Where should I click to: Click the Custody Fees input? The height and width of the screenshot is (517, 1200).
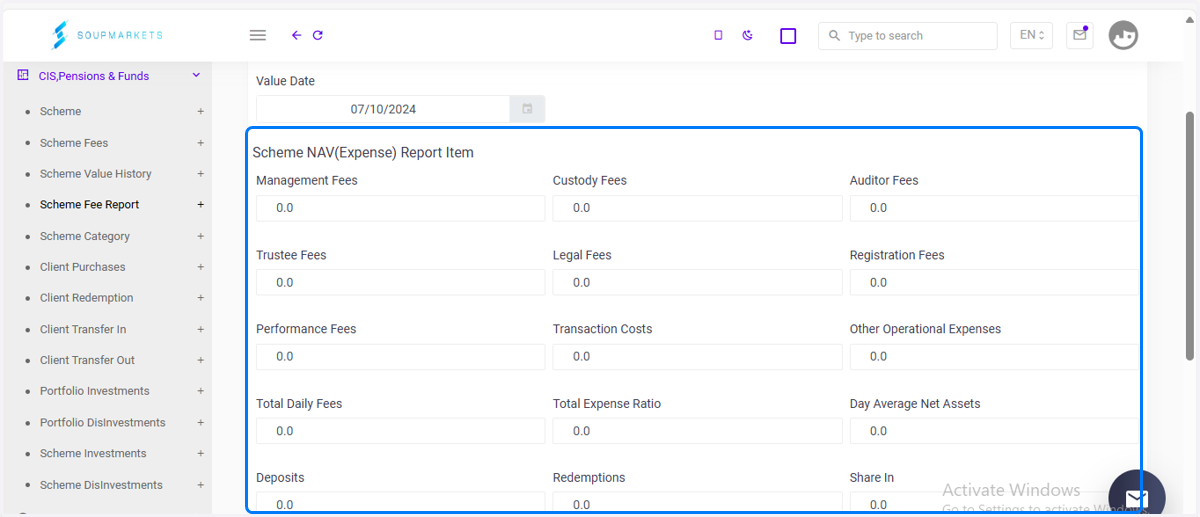pyautogui.click(x=697, y=208)
